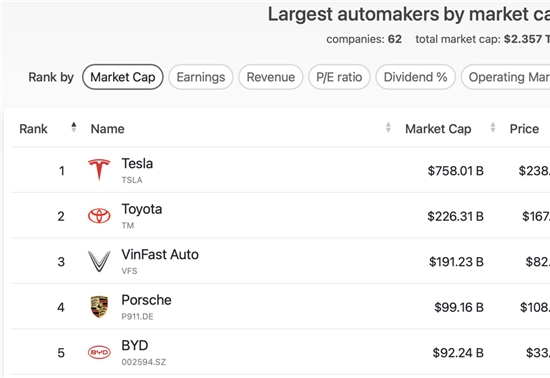Sort table using Rank column arrows
The height and width of the screenshot is (378, 550).
pos(74,127)
